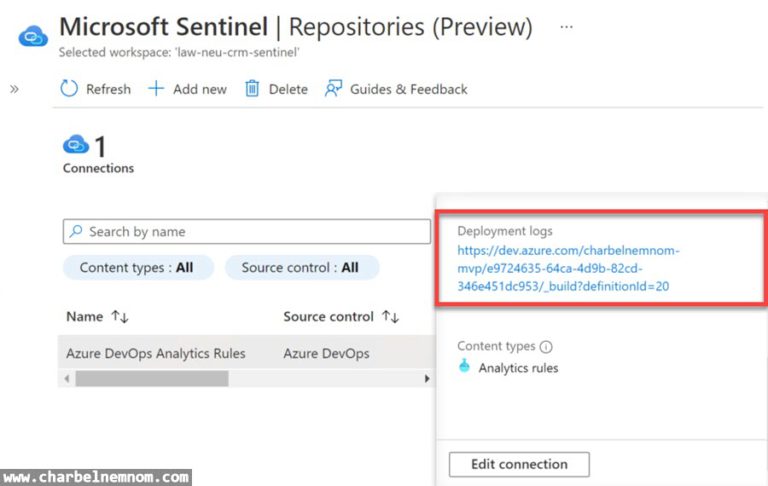Click the Content types info icon
The width and height of the screenshot is (768, 486).
click(x=546, y=347)
